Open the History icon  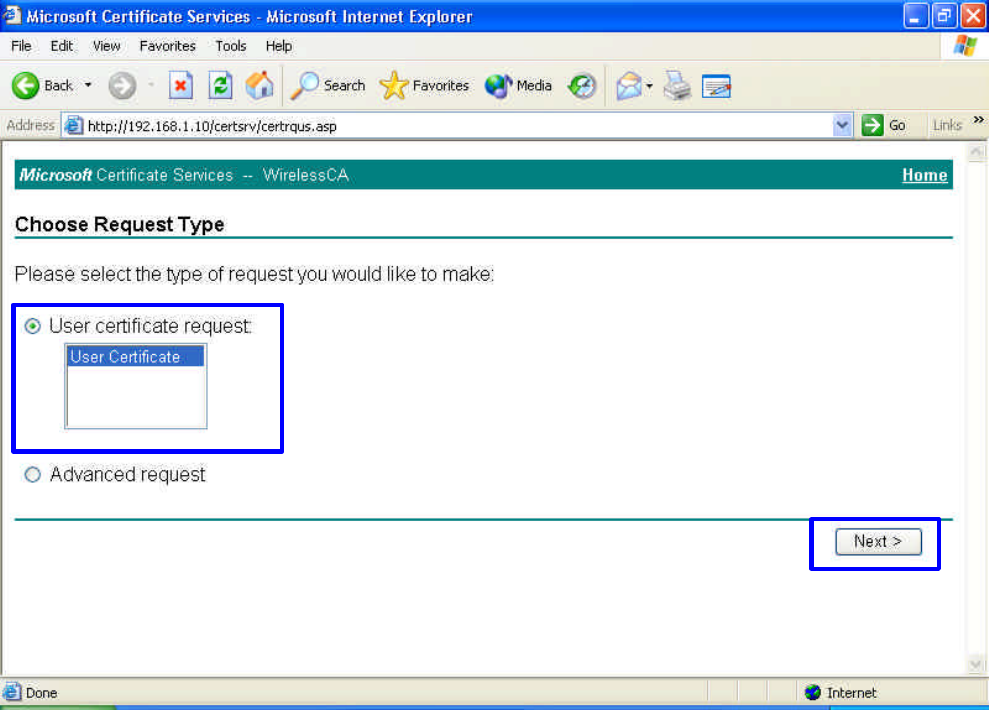point(582,86)
